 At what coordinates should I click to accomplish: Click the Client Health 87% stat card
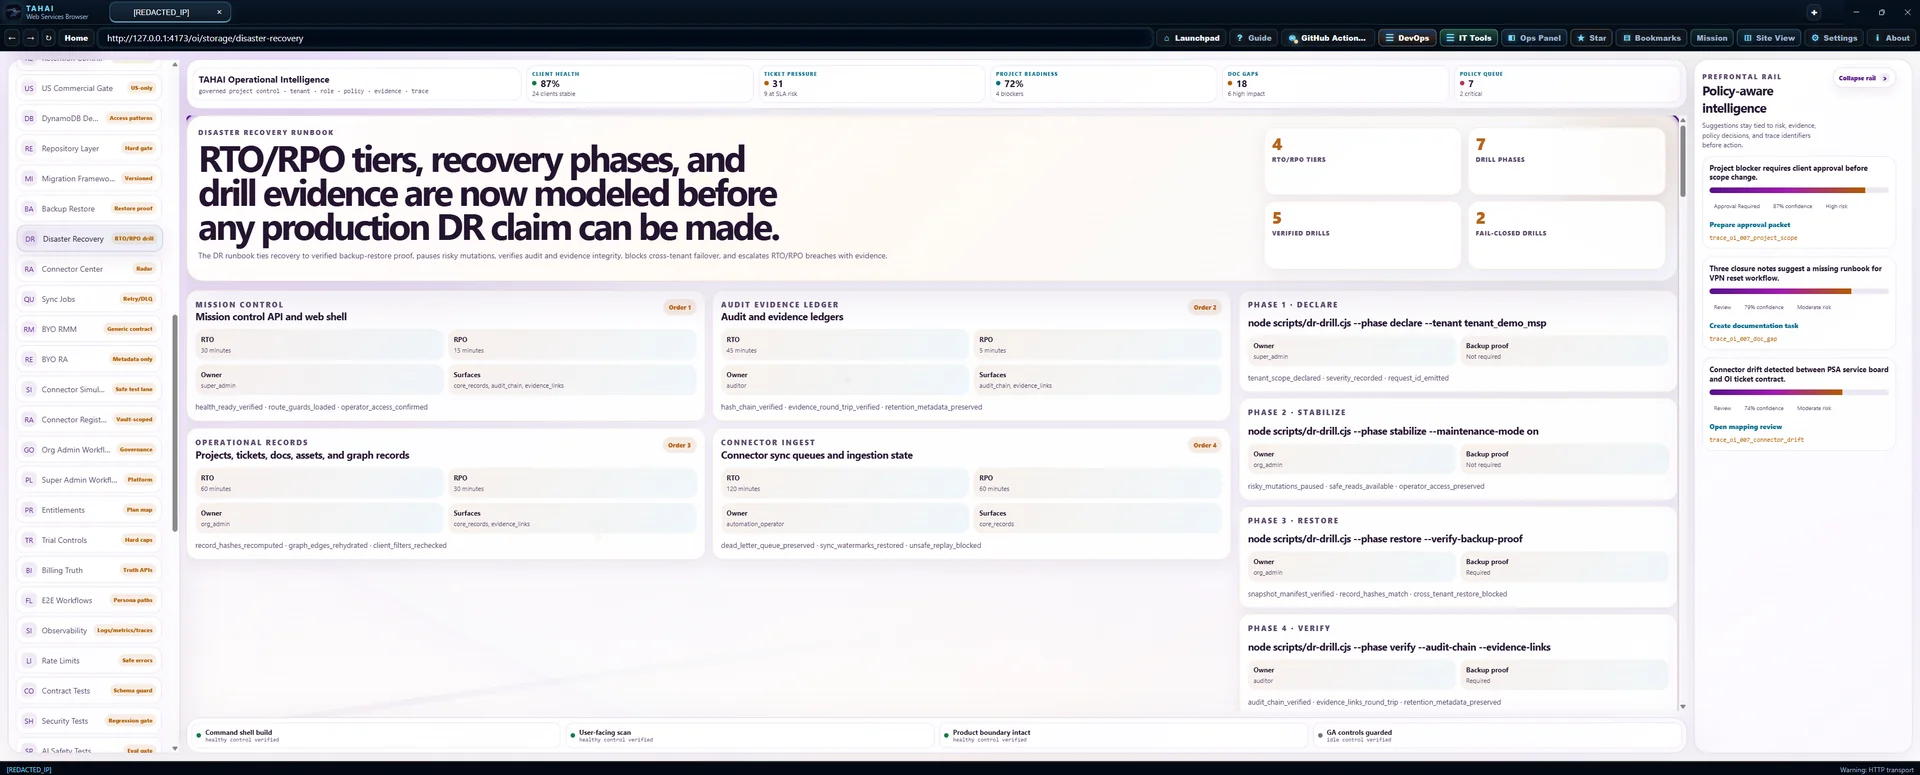(639, 84)
